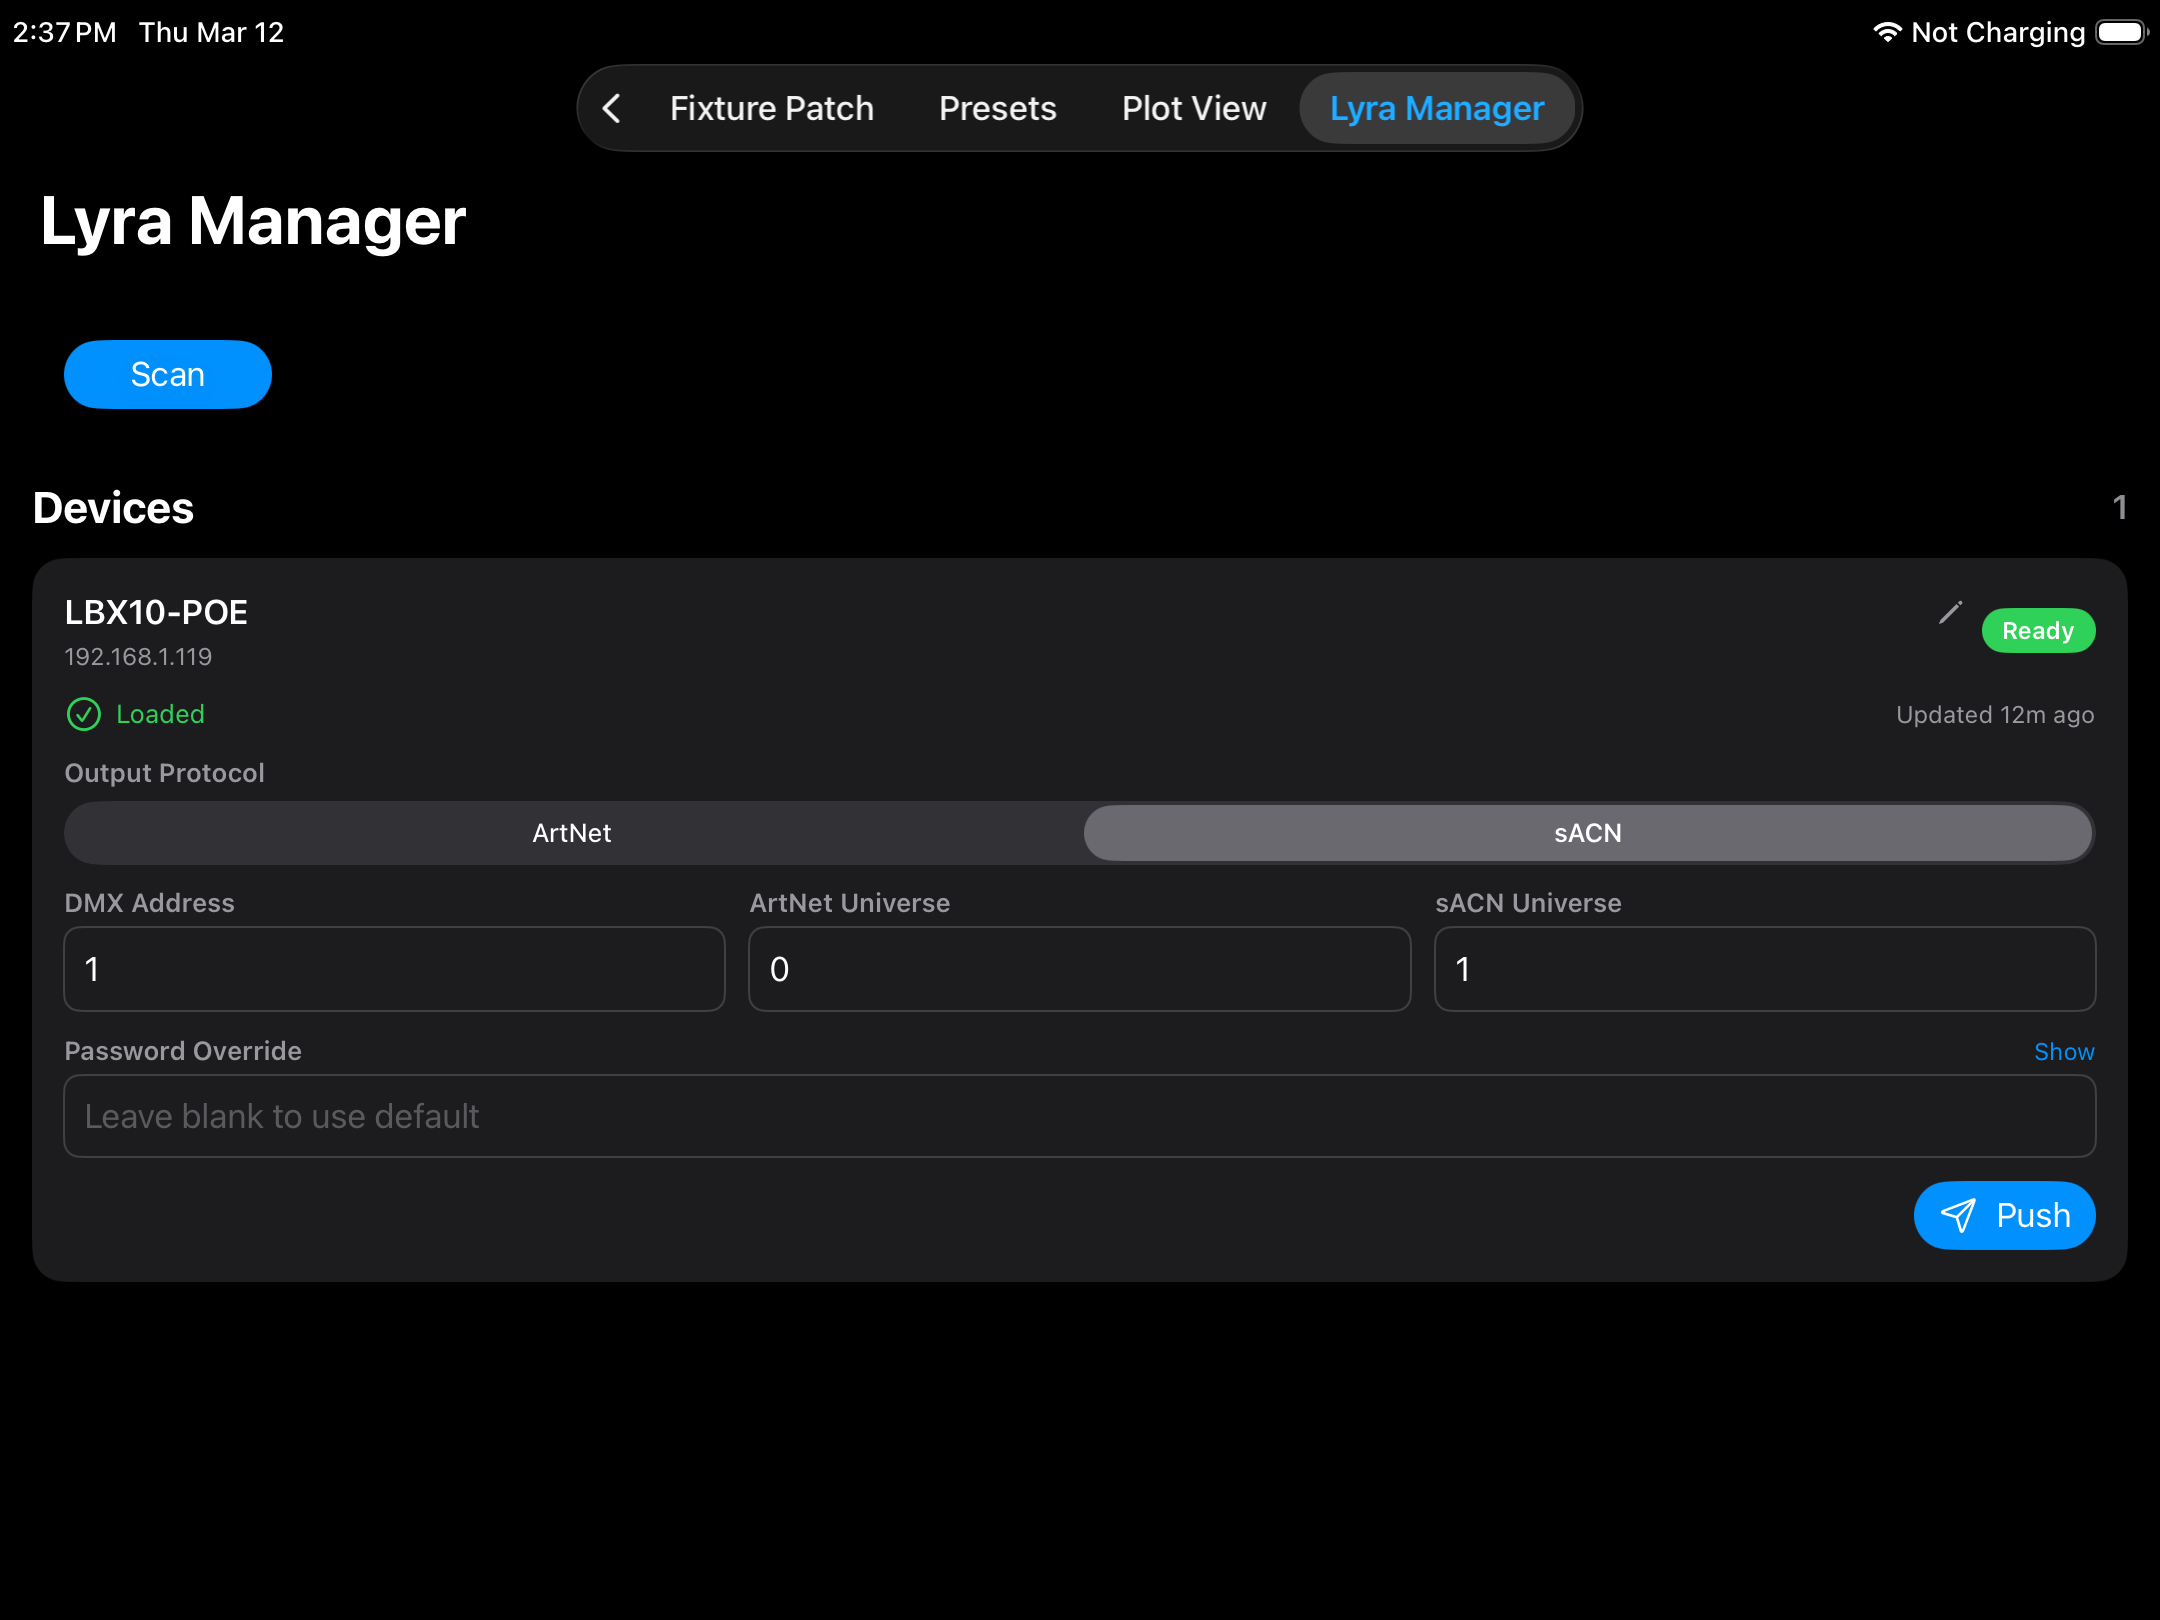Edit the LBX10-POE device name pencil
2160x1620 pixels.
pos(1950,613)
